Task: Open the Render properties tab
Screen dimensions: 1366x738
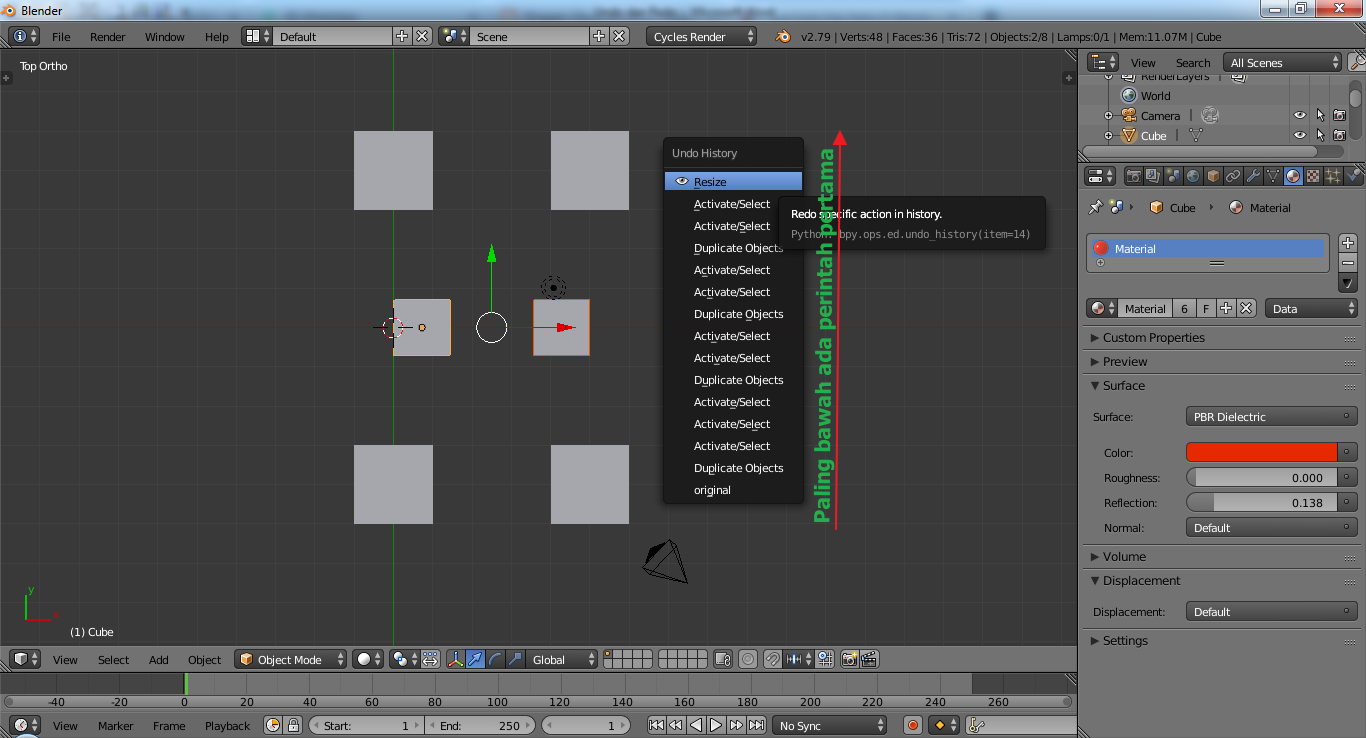Action: pos(1134,175)
